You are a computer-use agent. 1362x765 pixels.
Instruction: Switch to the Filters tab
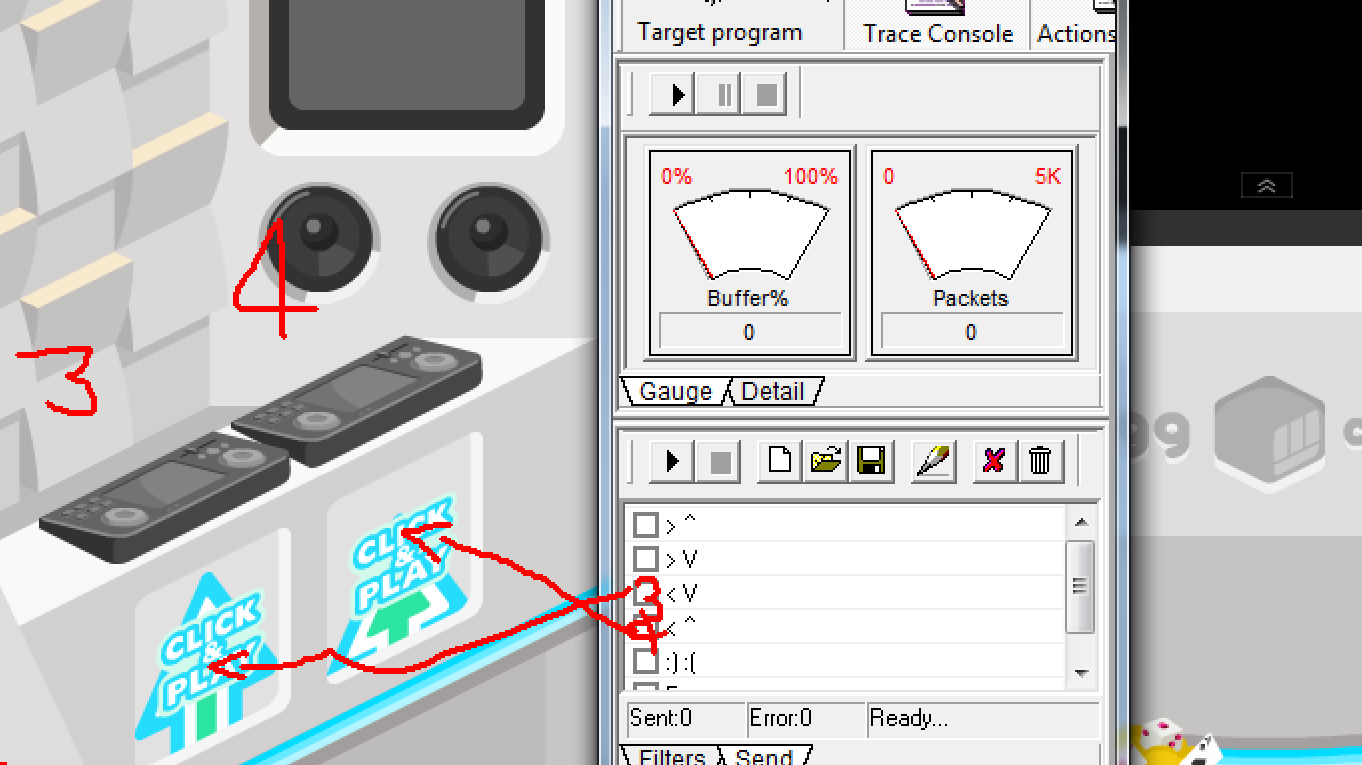[x=672, y=756]
